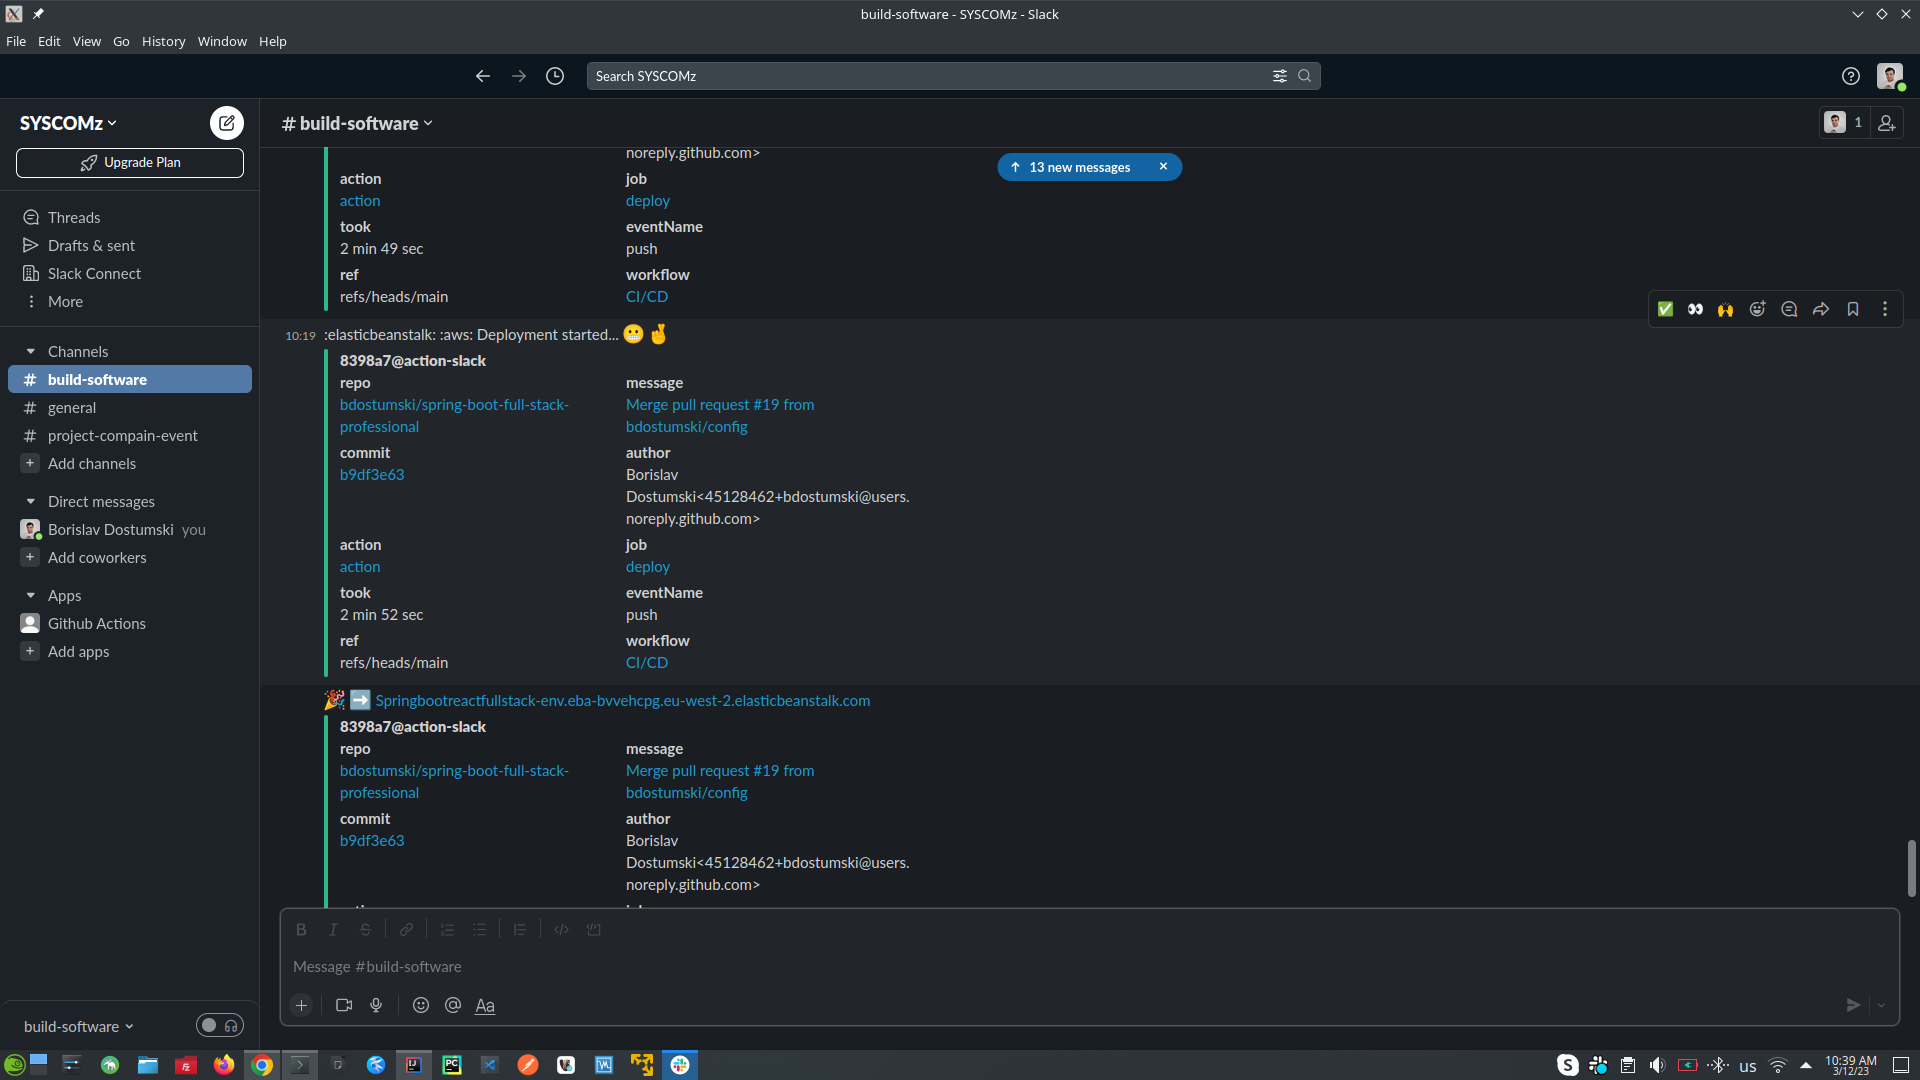The image size is (1920, 1080).
Task: Open the history clock icon
Action: point(555,76)
